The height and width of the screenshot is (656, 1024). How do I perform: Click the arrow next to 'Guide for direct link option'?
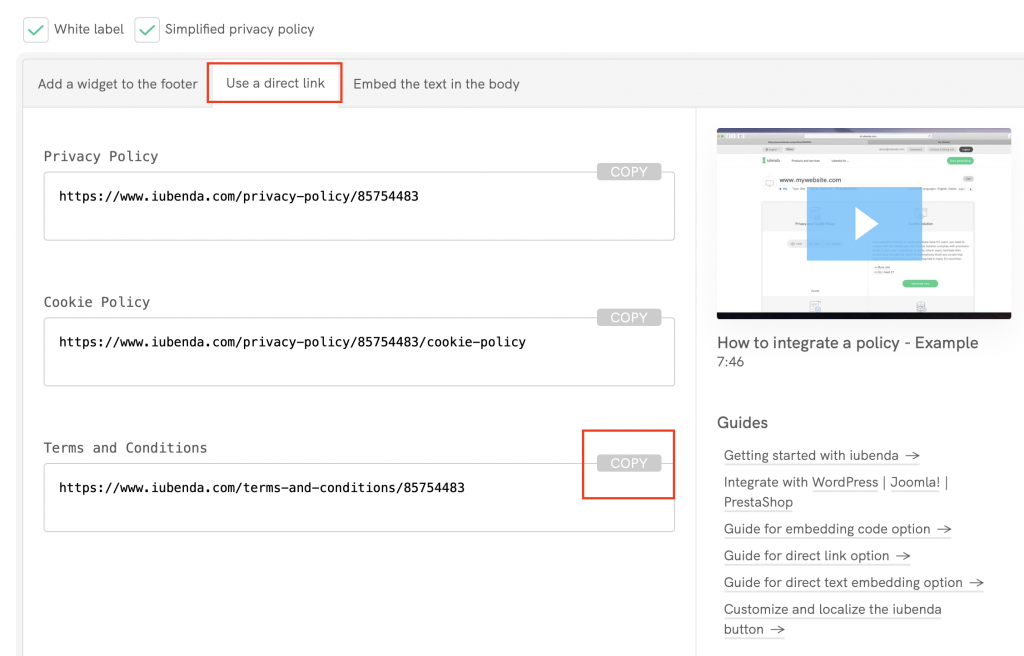(903, 556)
